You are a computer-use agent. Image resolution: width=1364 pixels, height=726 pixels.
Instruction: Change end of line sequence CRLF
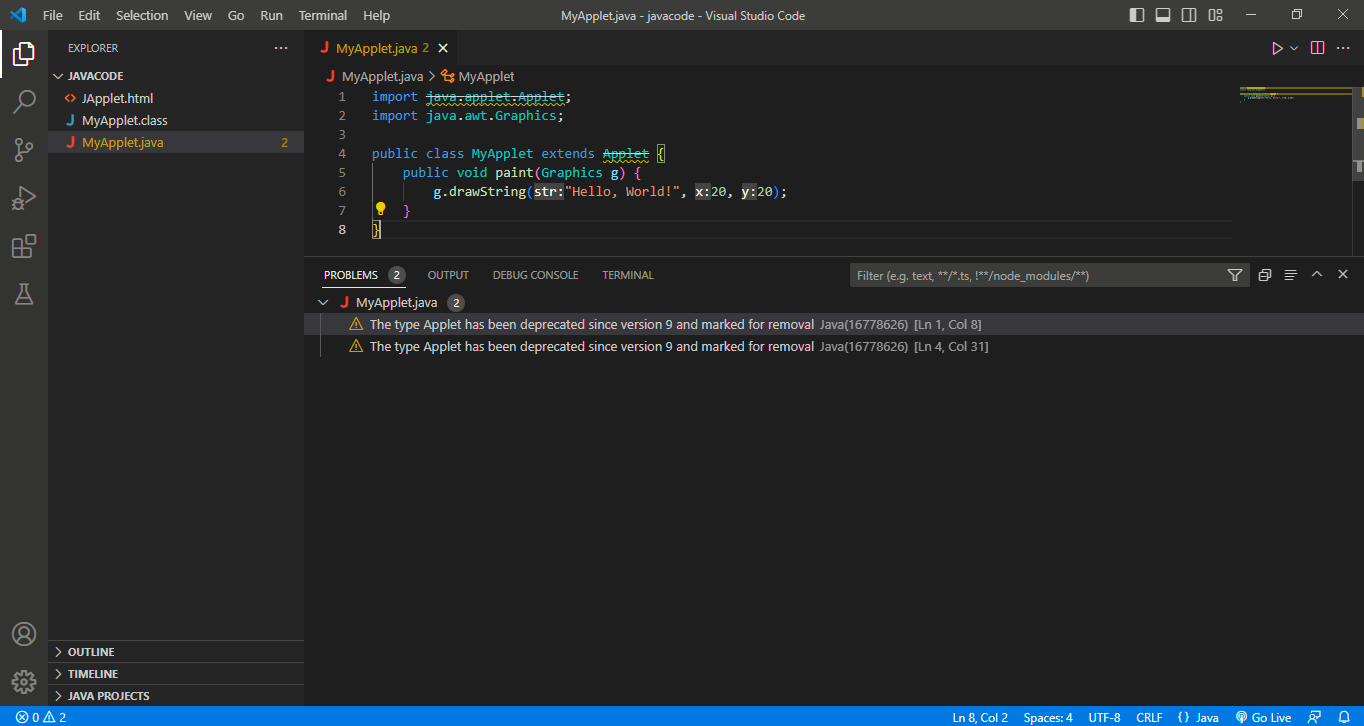(1149, 717)
